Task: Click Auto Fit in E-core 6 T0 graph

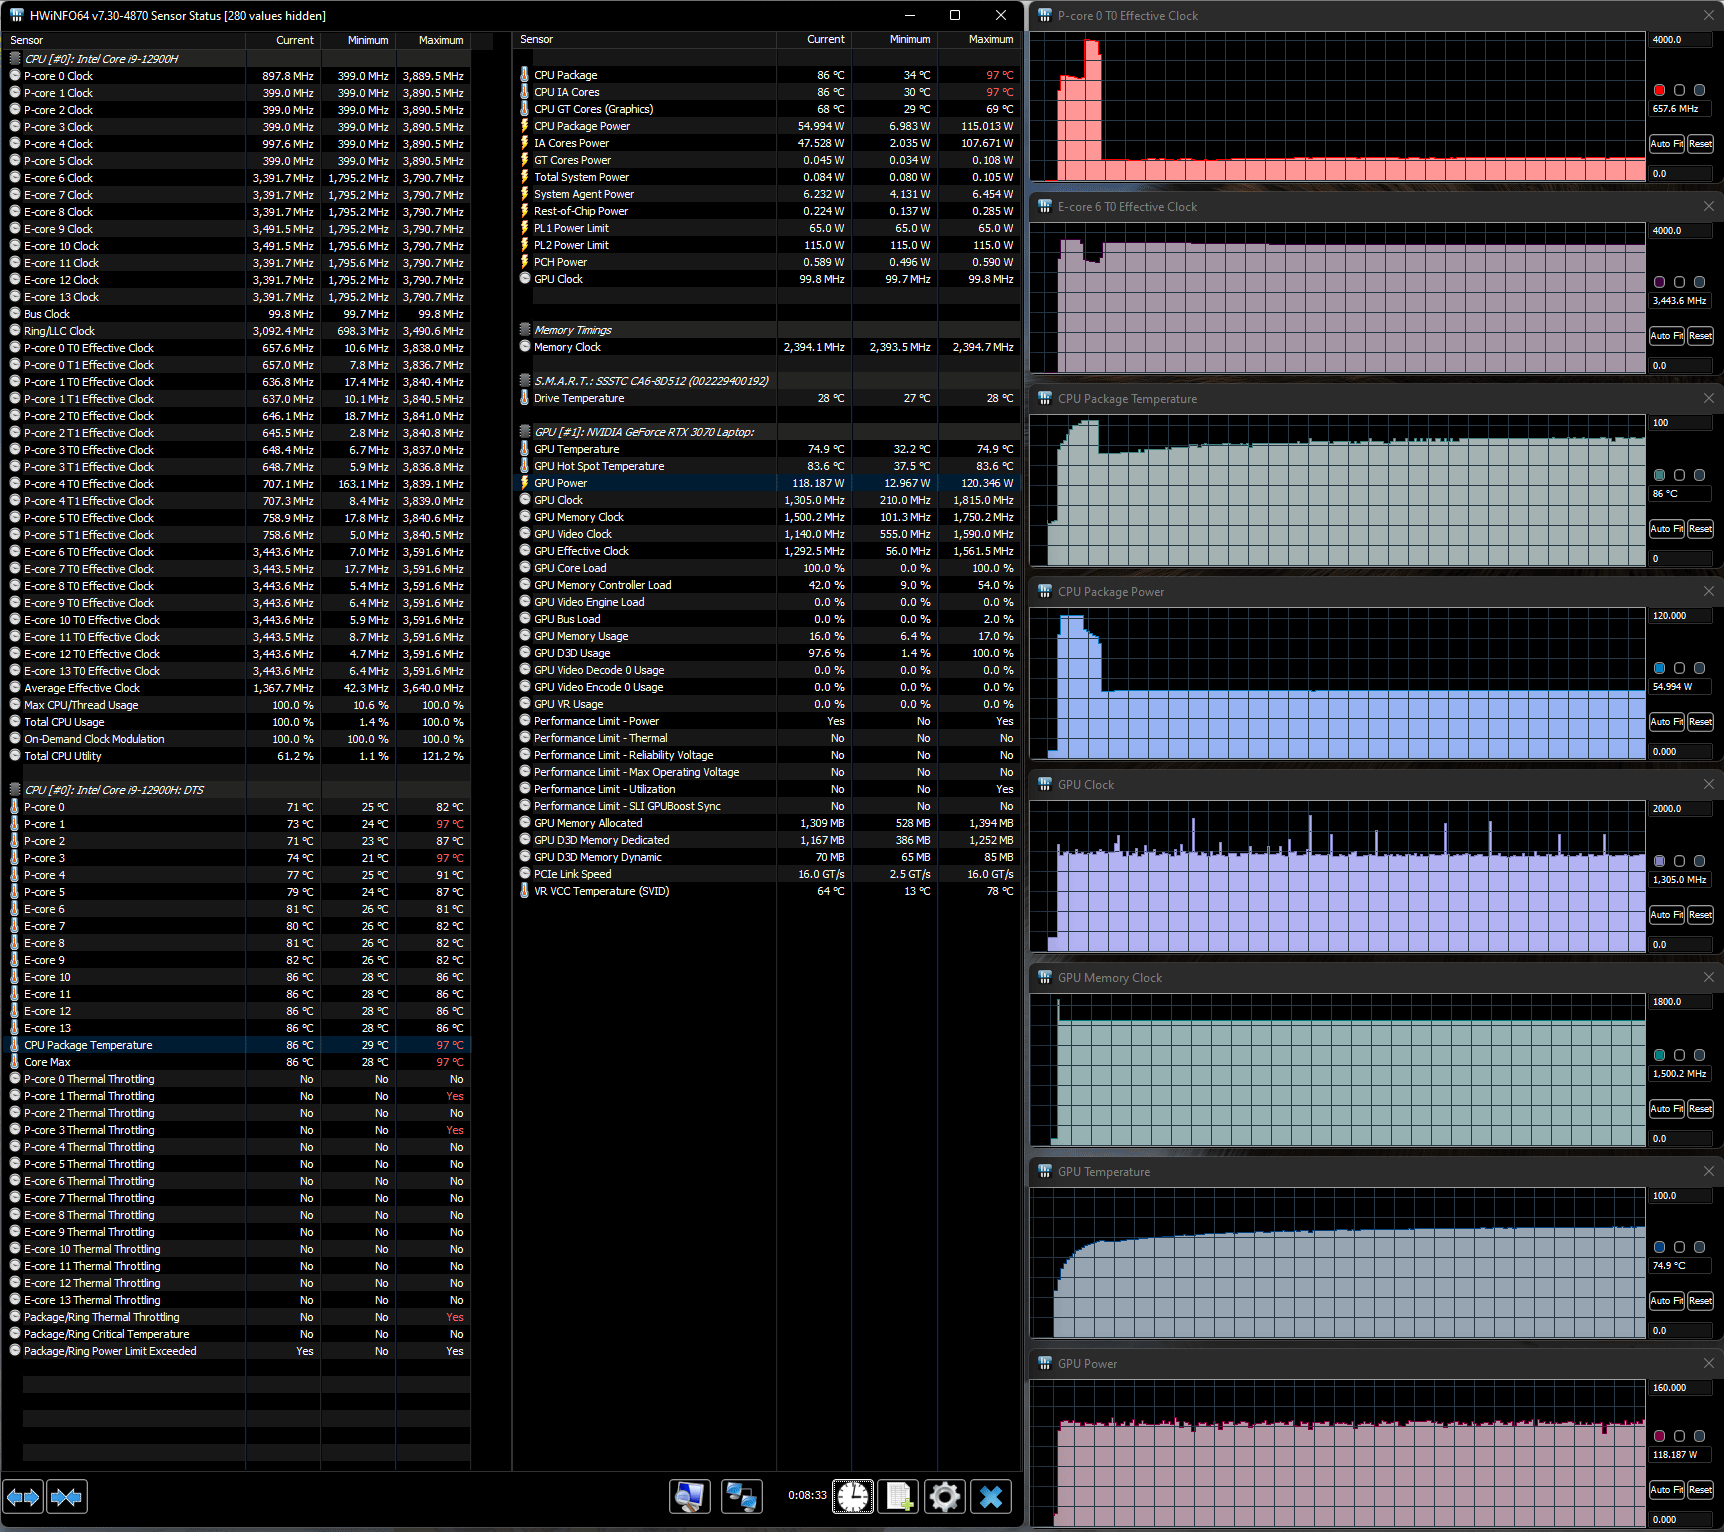Action: pyautogui.click(x=1666, y=336)
